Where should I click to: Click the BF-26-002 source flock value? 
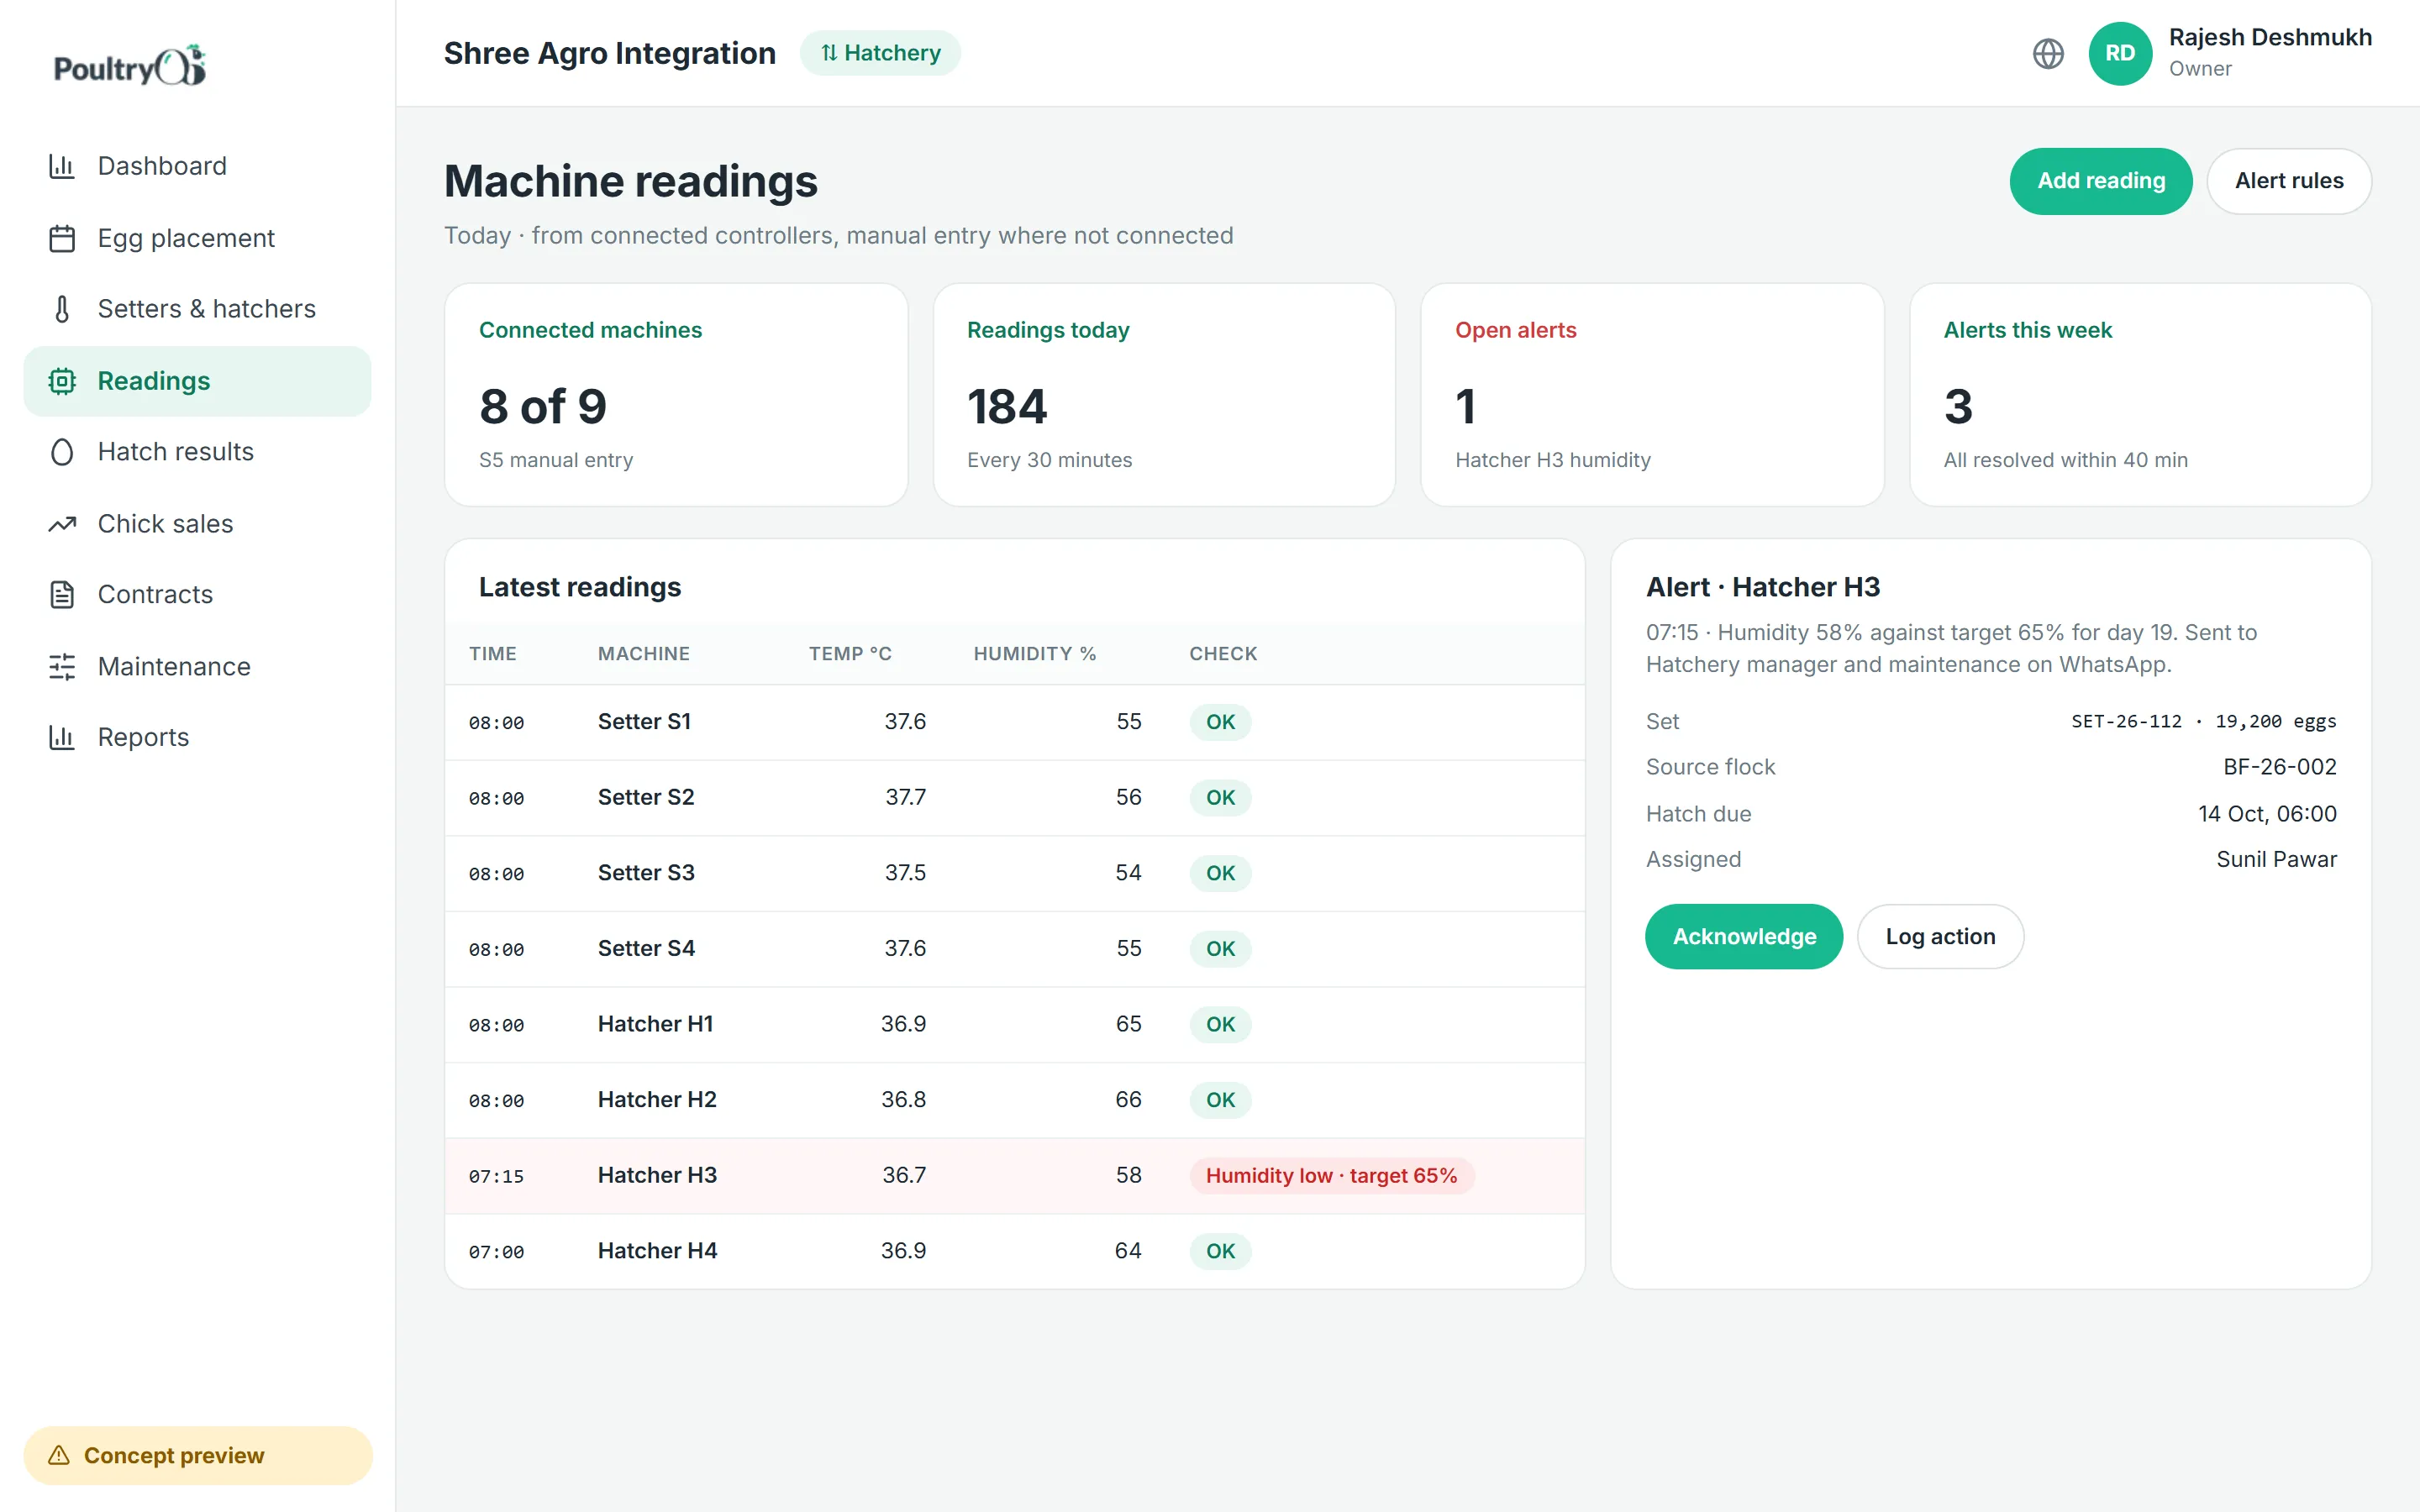(2279, 767)
